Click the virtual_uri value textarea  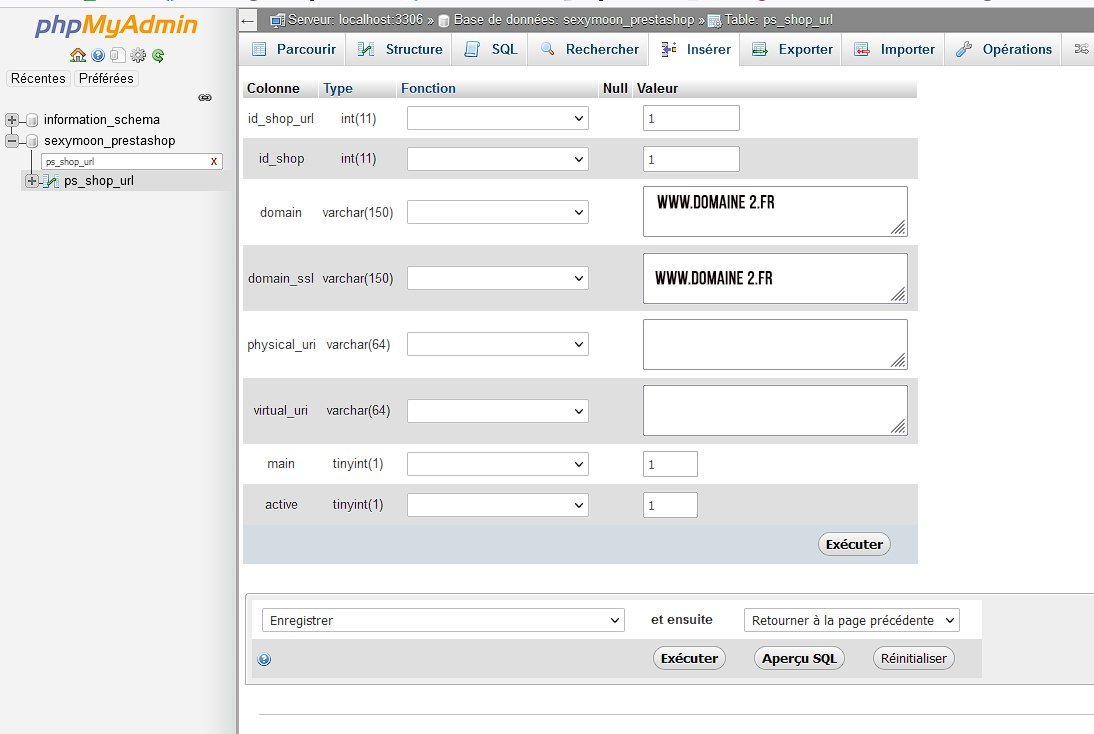pos(775,410)
